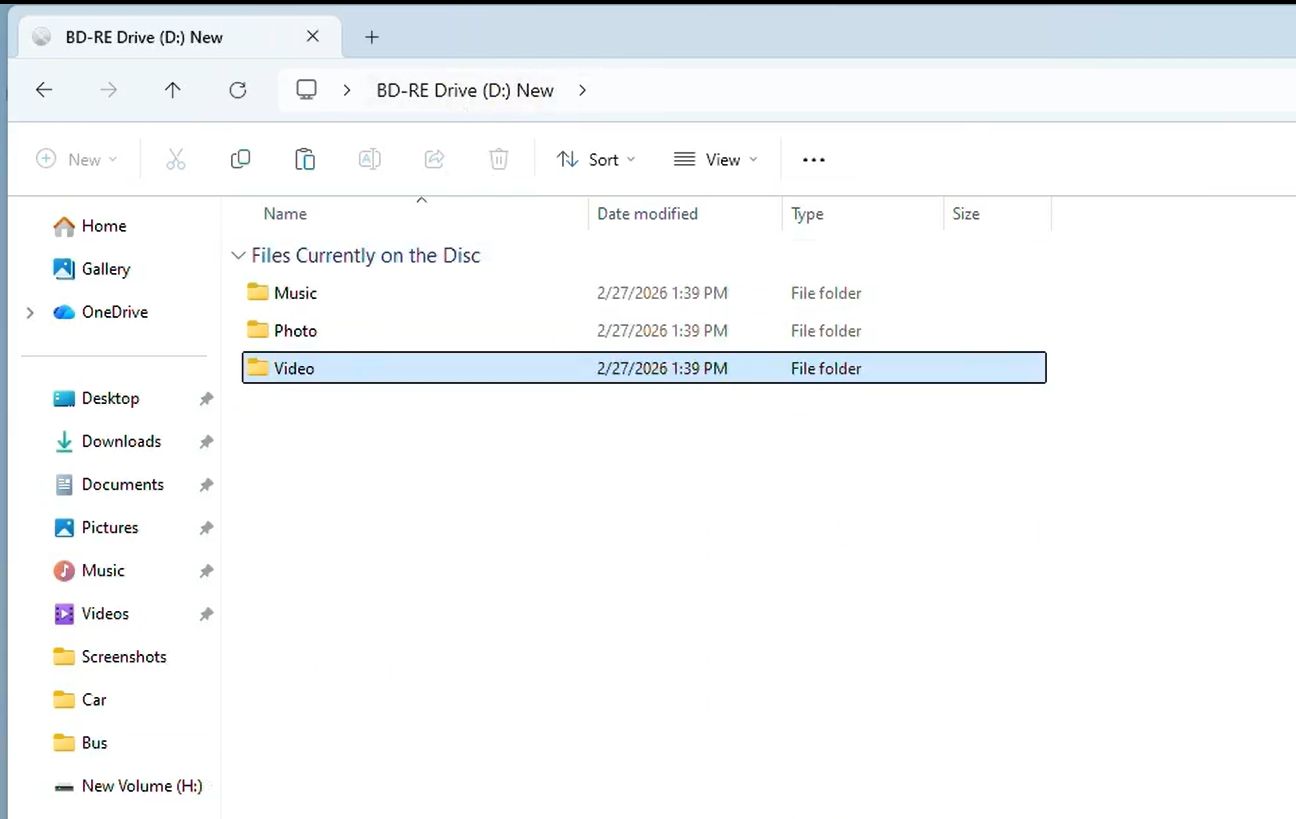
Task: Open a new Explorer tab
Action: [x=371, y=36]
